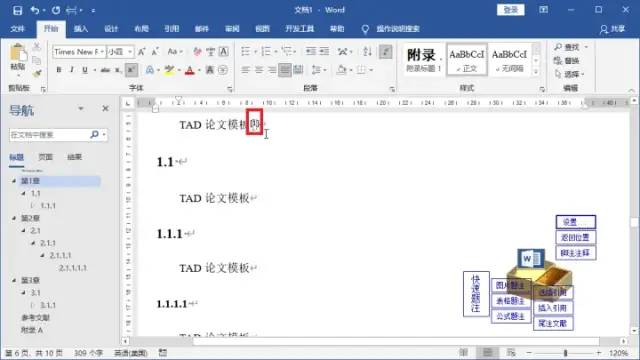
Task: Toggle Bold formatting button
Action: point(59,70)
